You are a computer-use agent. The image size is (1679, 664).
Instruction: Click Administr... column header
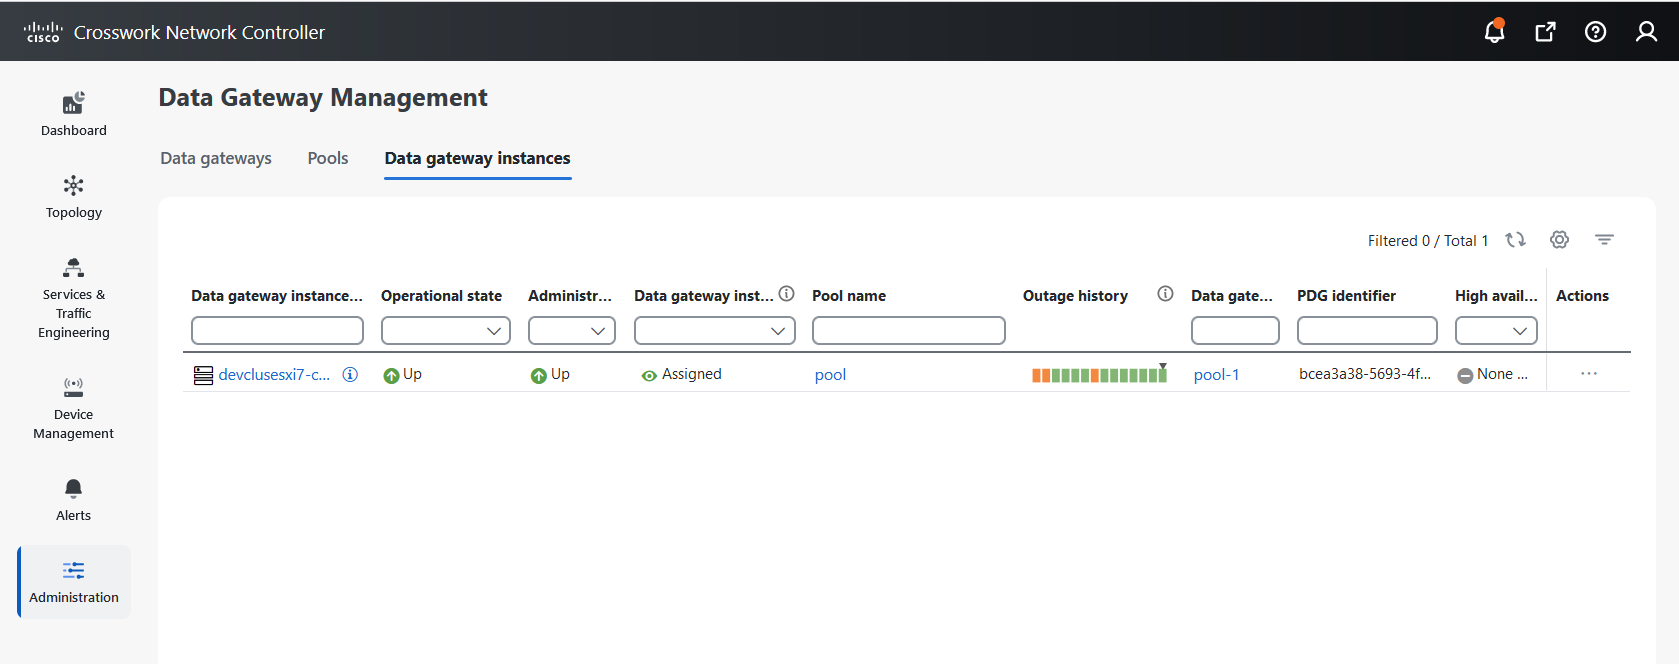(570, 296)
